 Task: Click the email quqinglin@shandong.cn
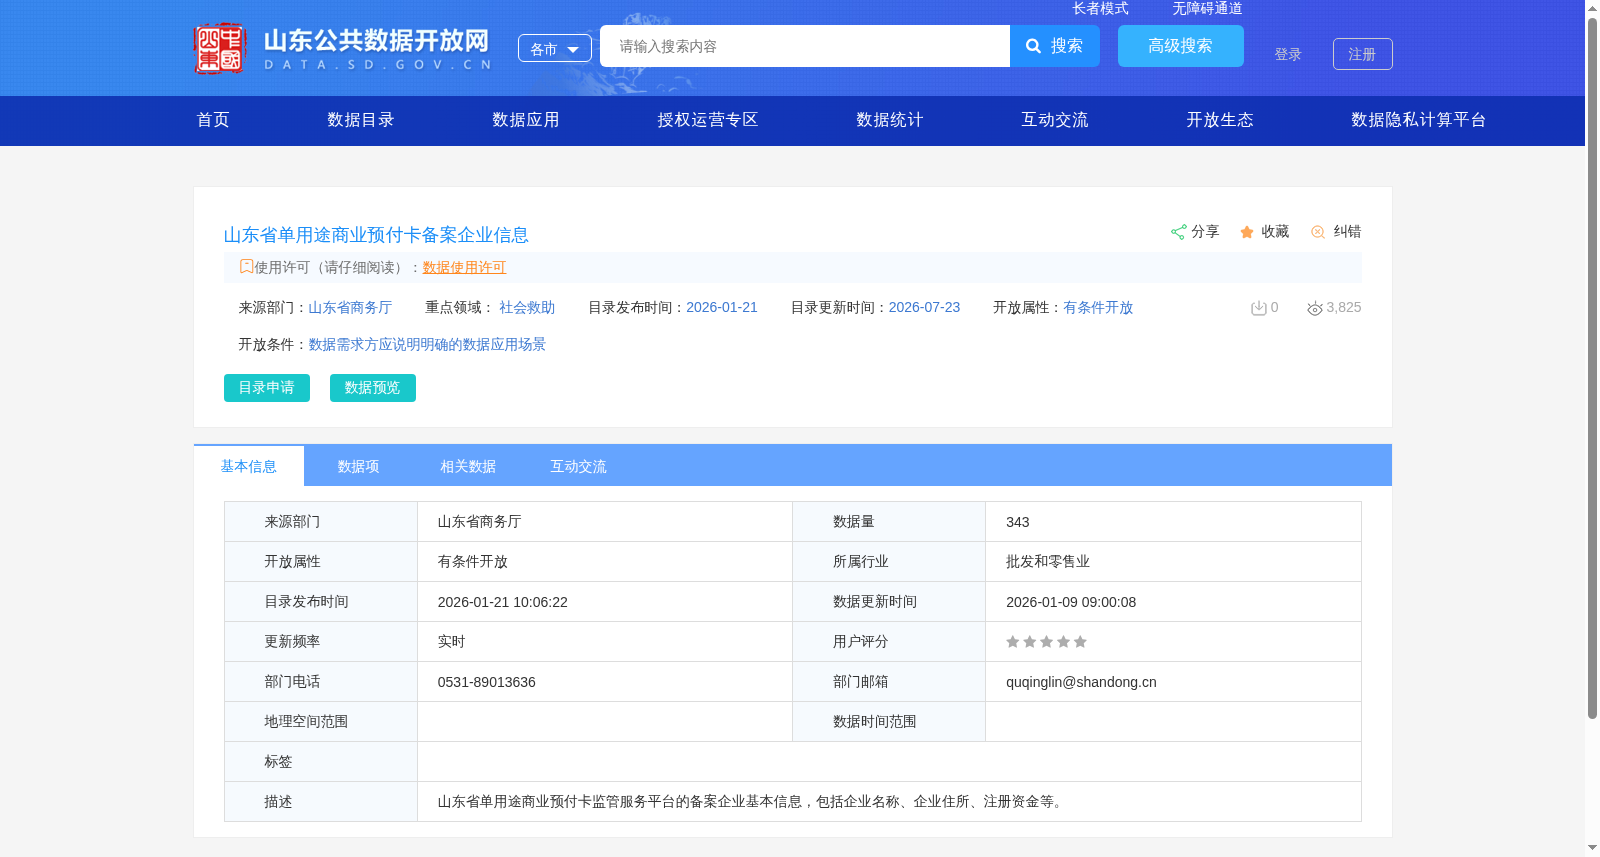coord(1081,682)
